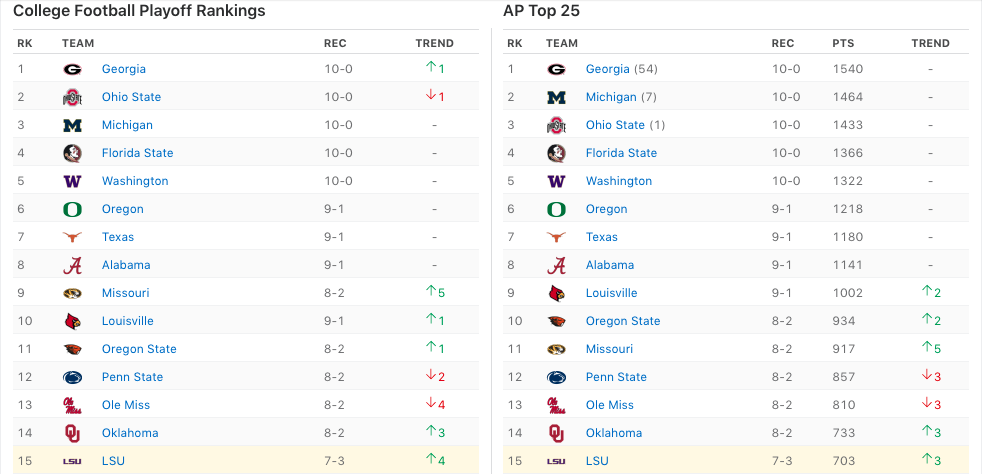The width and height of the screenshot is (982, 474).
Task: Open Missouri team link in AP Top 25
Action: 609,349
